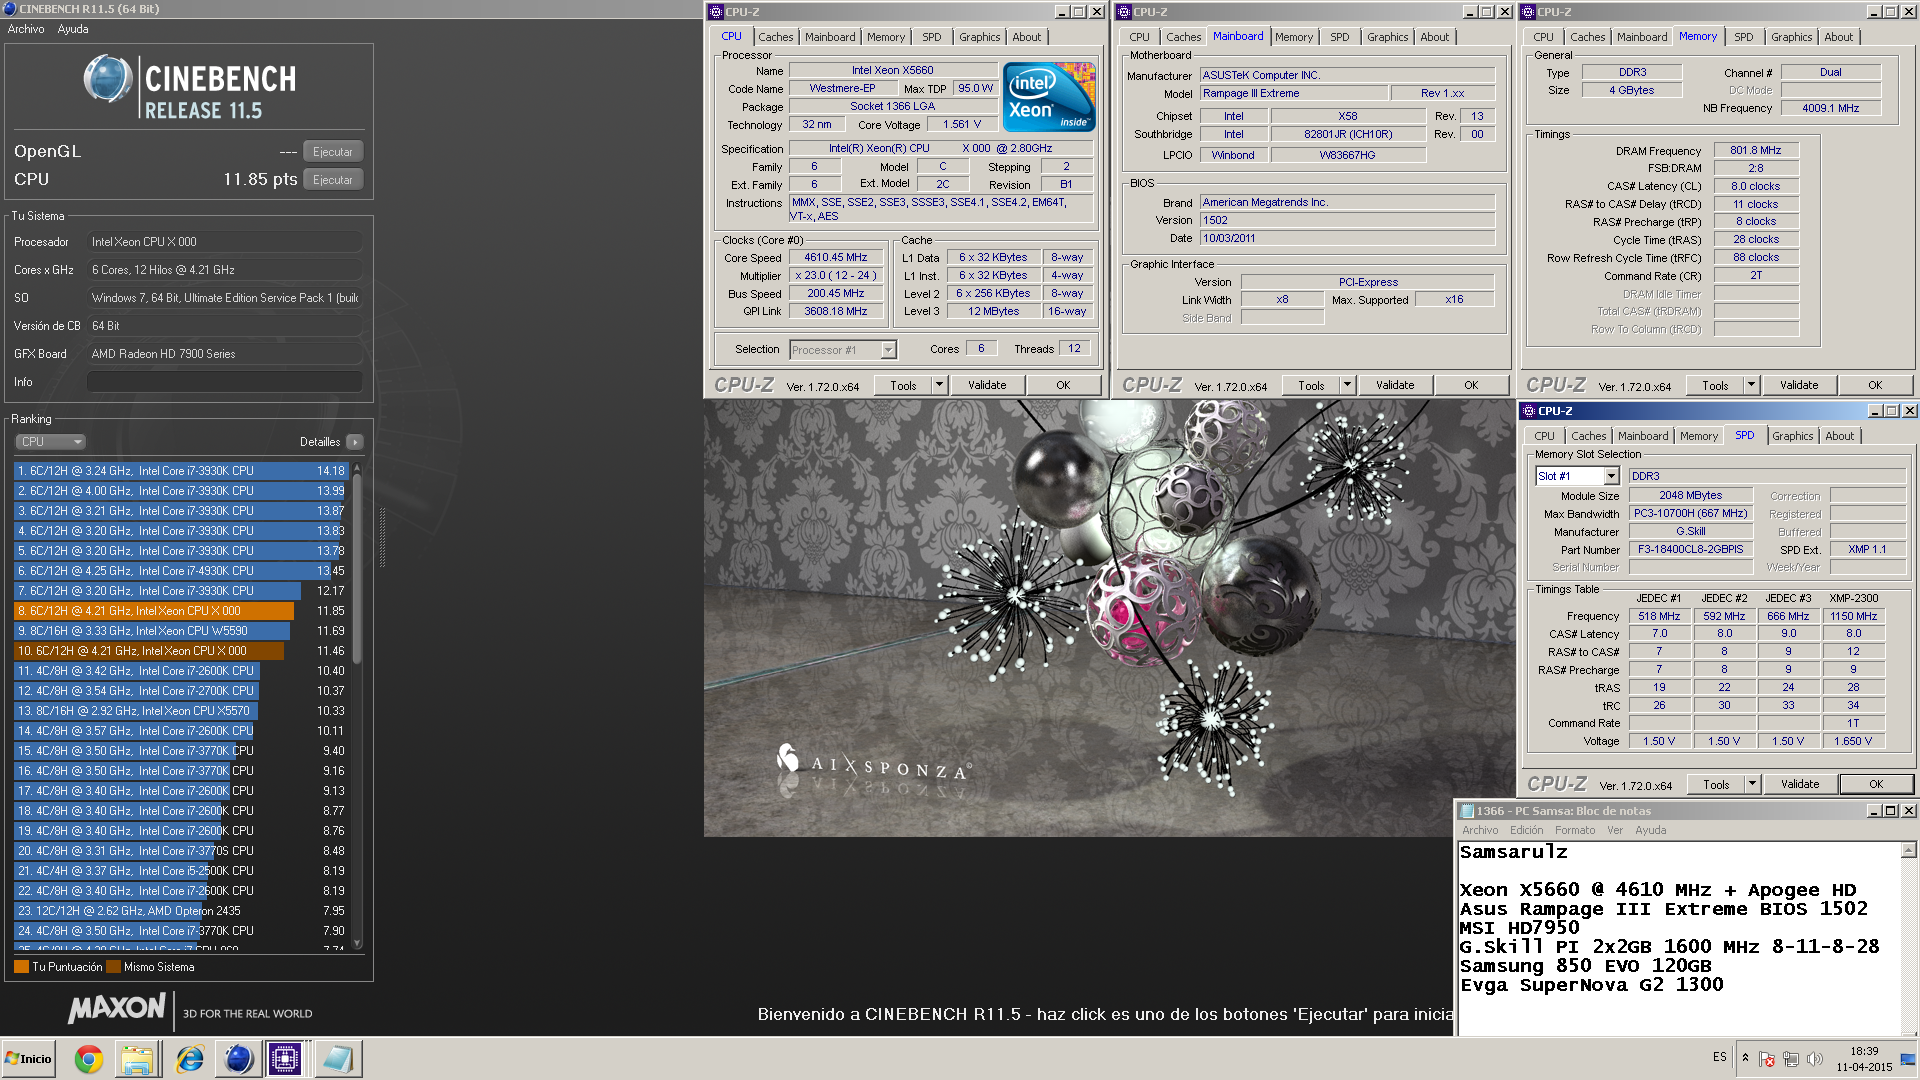Open Tools dropdown arrow in CPU-Z Memory window

coord(1750,385)
